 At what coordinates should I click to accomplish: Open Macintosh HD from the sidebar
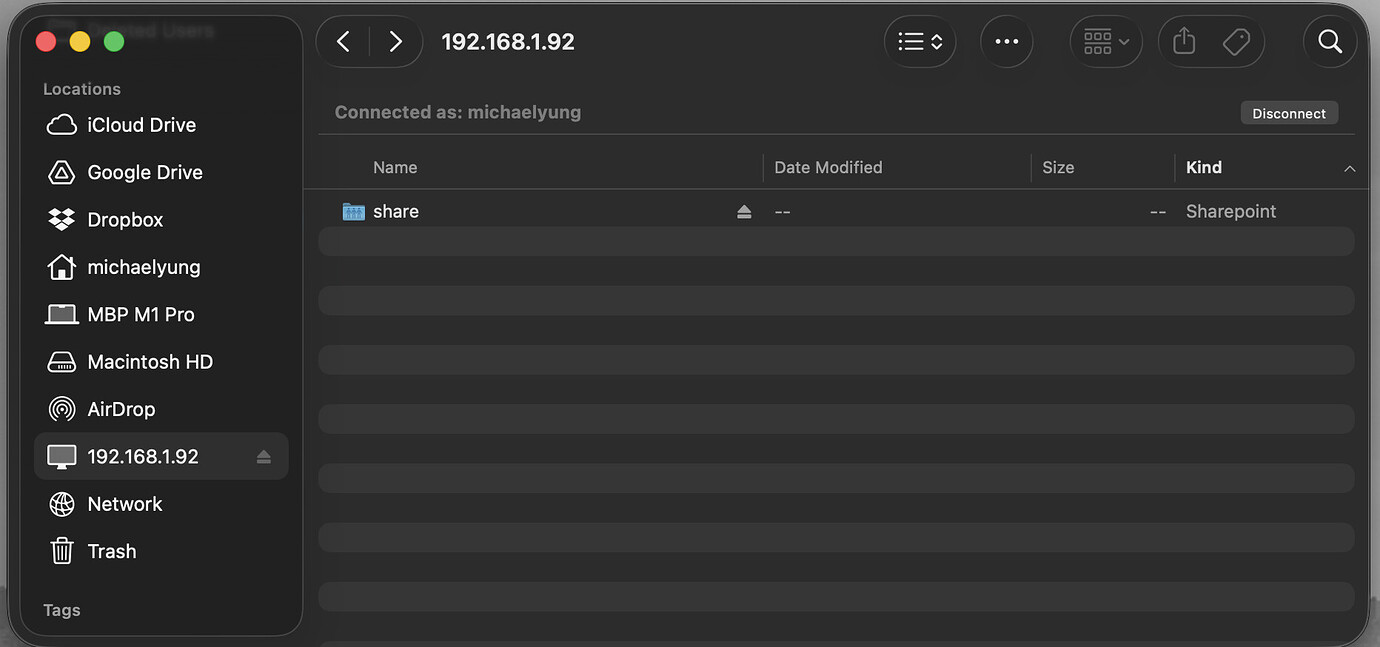point(150,361)
